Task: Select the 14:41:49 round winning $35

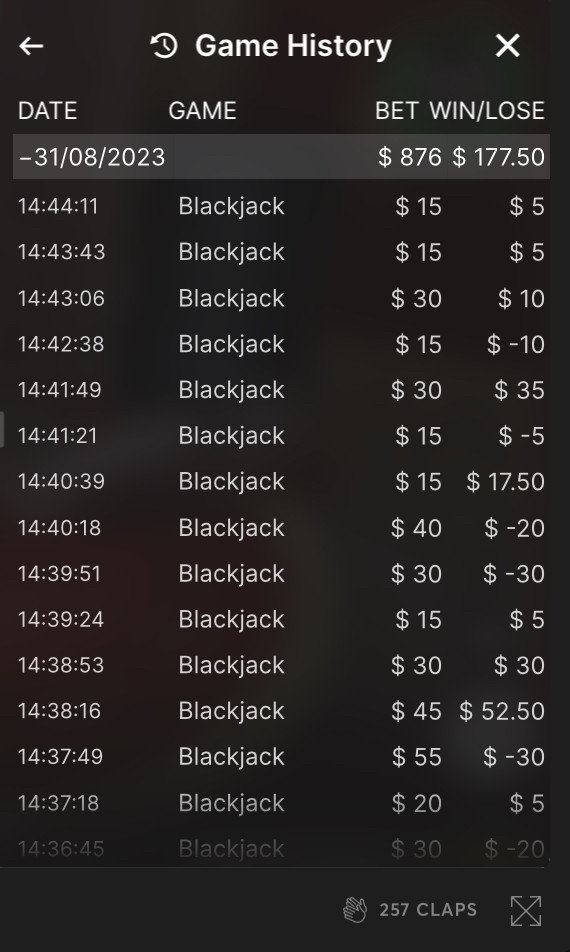Action: coord(281,390)
